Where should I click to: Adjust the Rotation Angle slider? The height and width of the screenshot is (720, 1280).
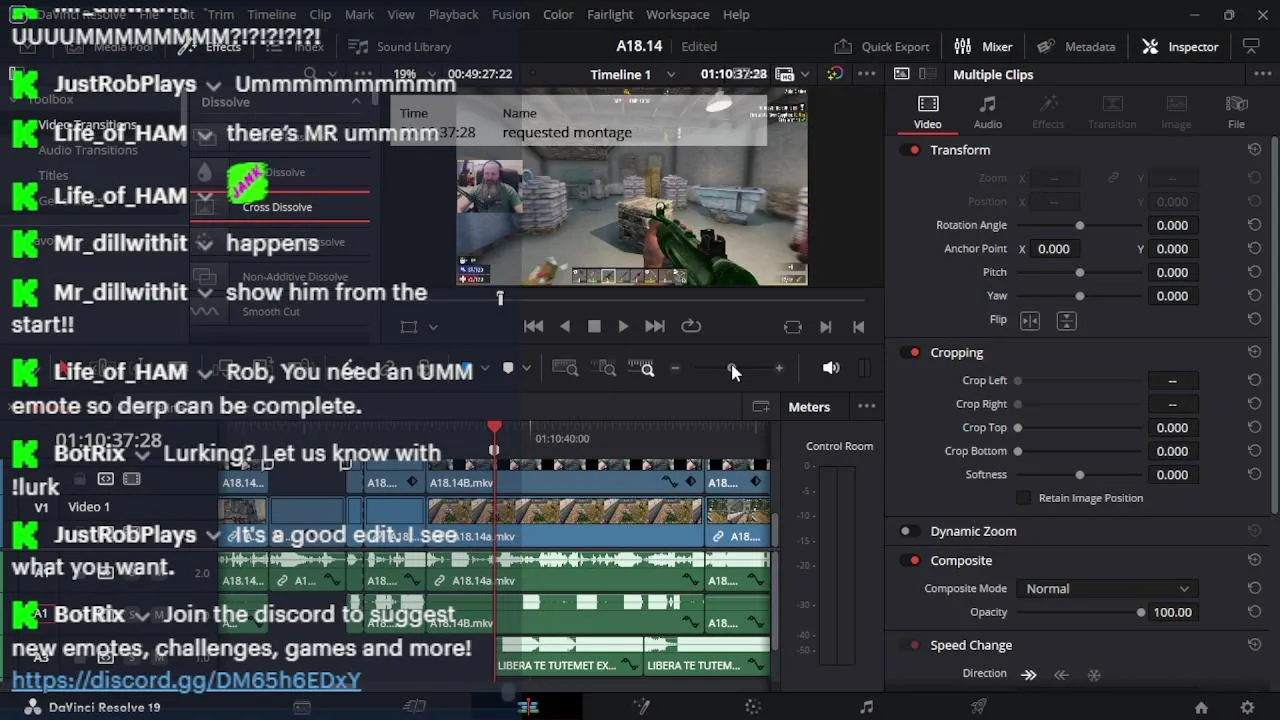1079,225
